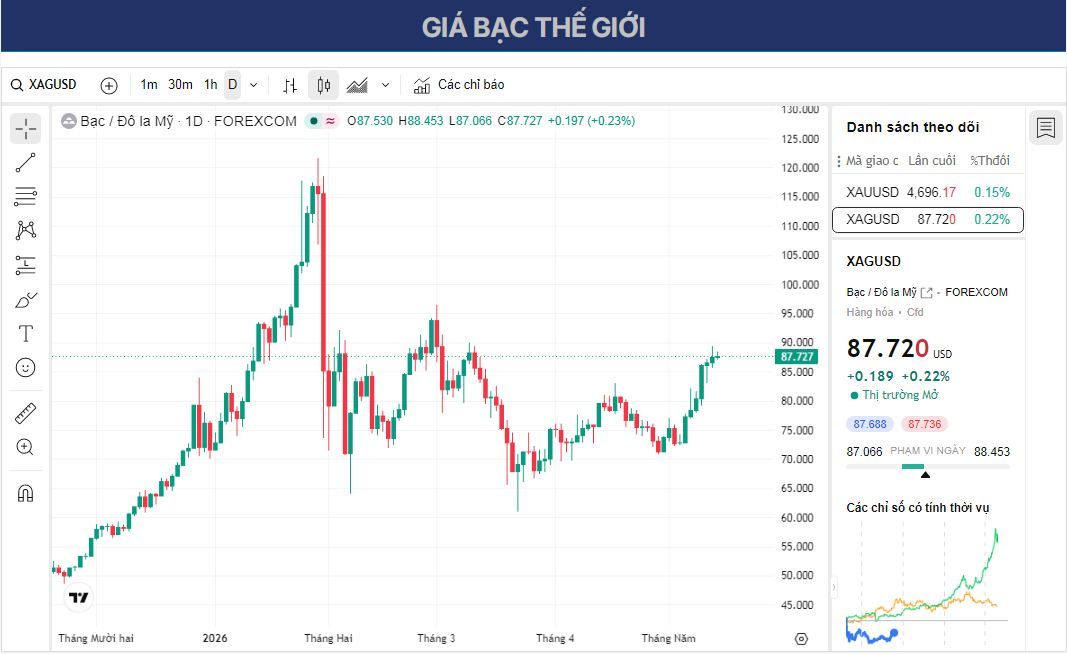Click the silver symbol logo in legend
This screenshot has width=1067, height=654.
[x=69, y=121]
